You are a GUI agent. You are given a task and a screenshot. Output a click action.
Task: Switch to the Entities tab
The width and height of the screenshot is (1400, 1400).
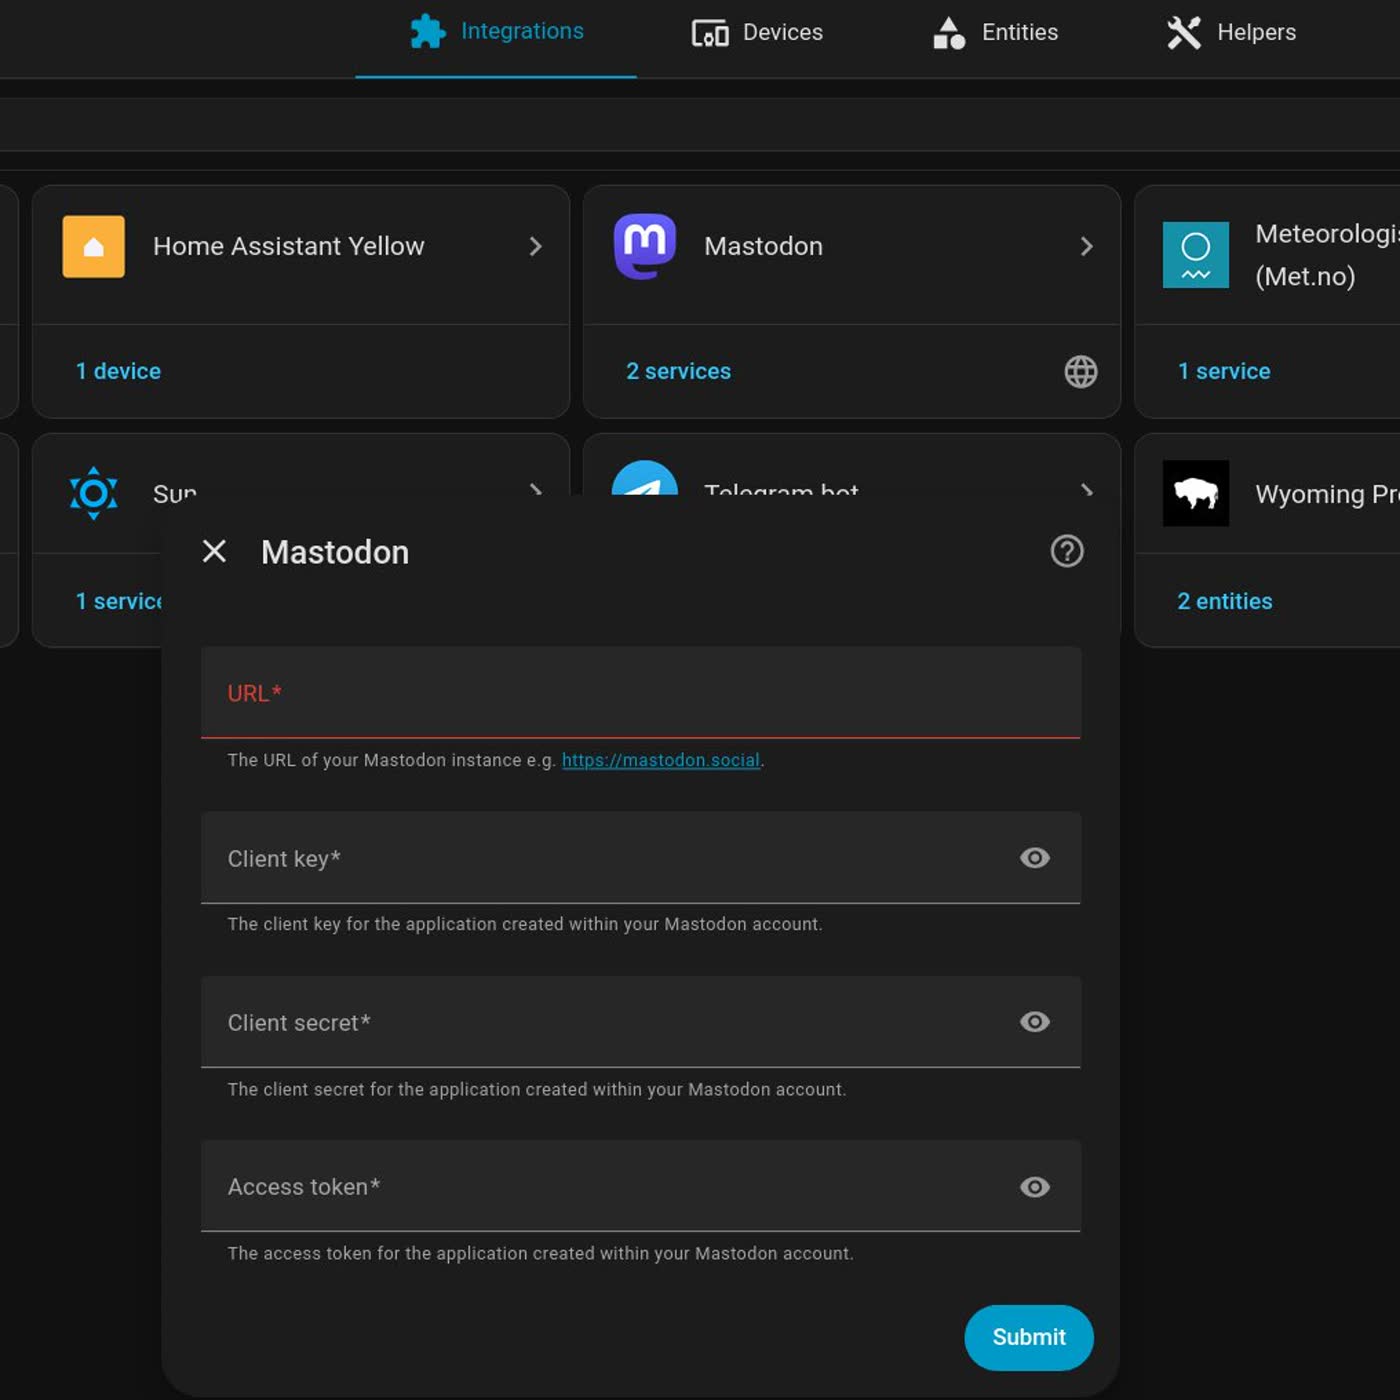click(995, 32)
